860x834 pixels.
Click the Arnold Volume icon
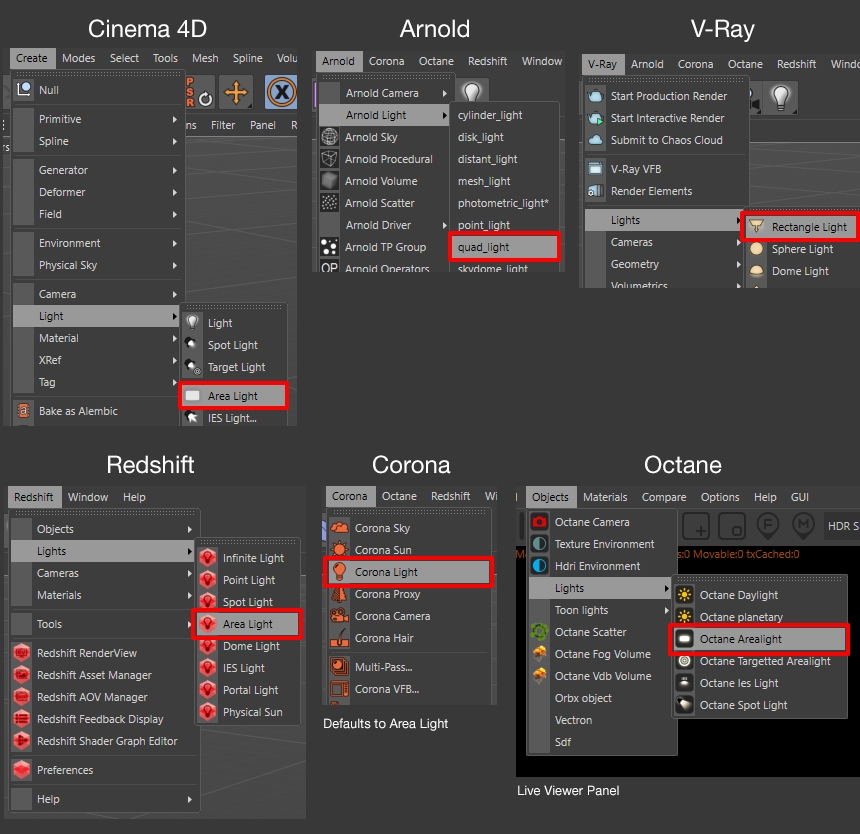pyautogui.click(x=327, y=181)
